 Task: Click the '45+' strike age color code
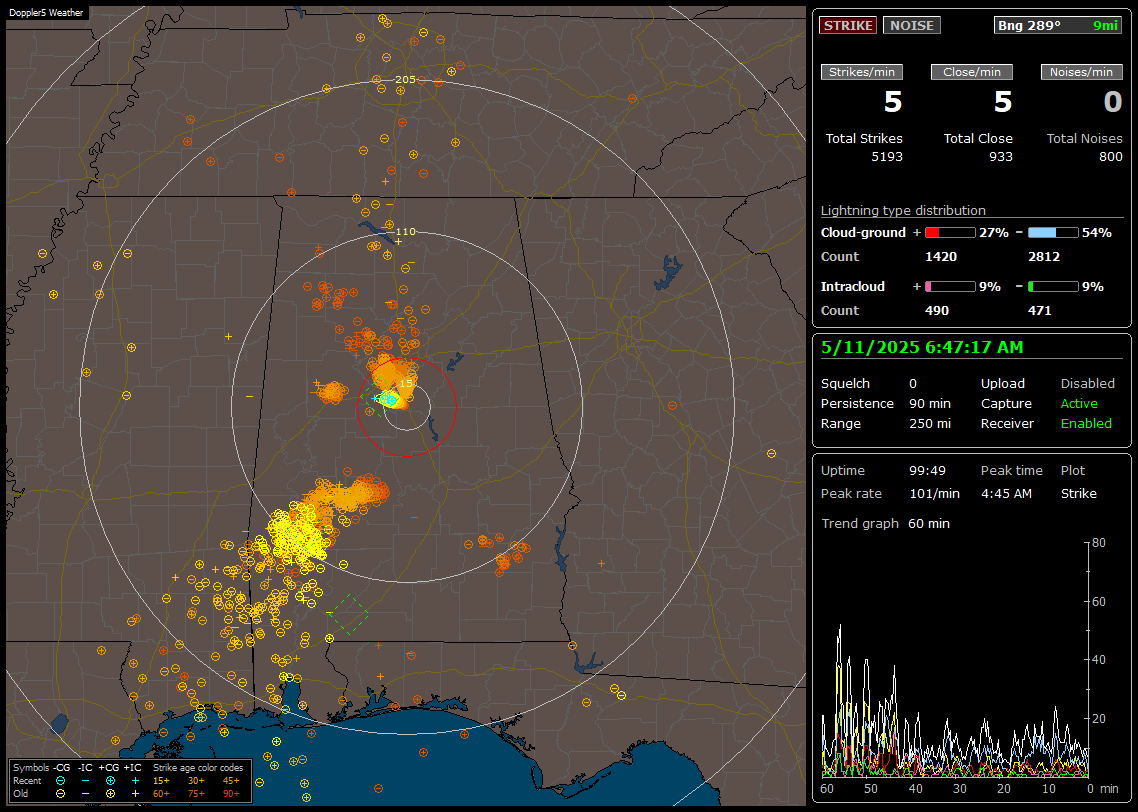tap(231, 781)
